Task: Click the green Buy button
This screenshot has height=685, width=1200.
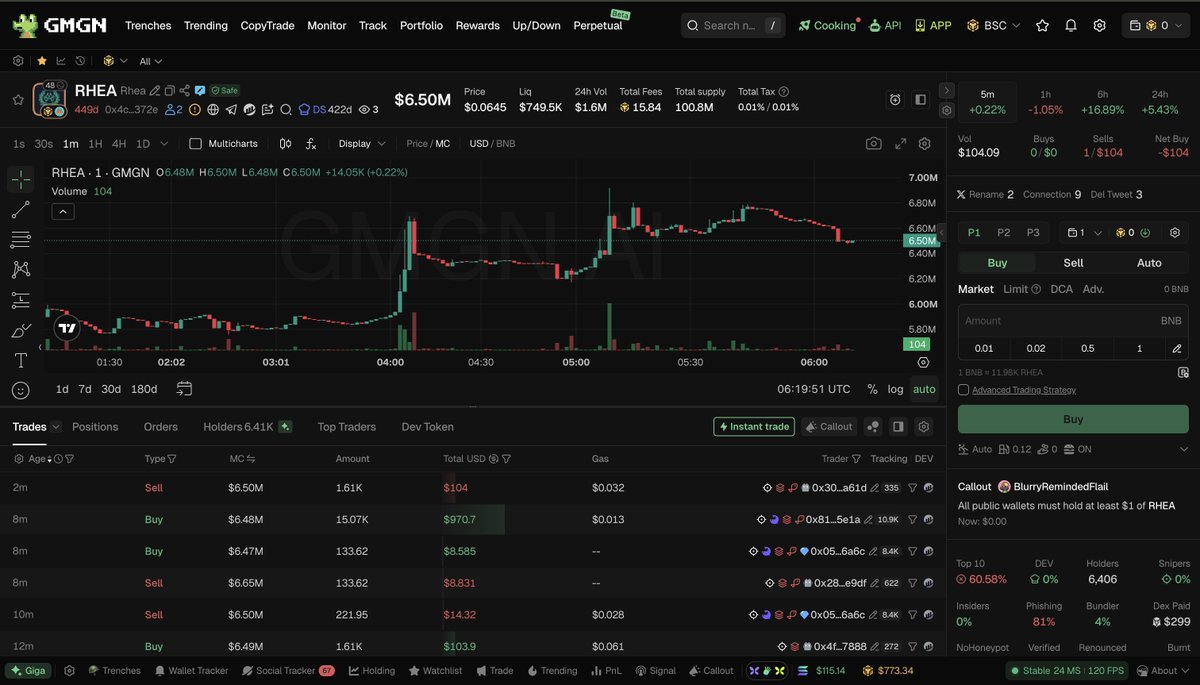Action: tap(1073, 419)
